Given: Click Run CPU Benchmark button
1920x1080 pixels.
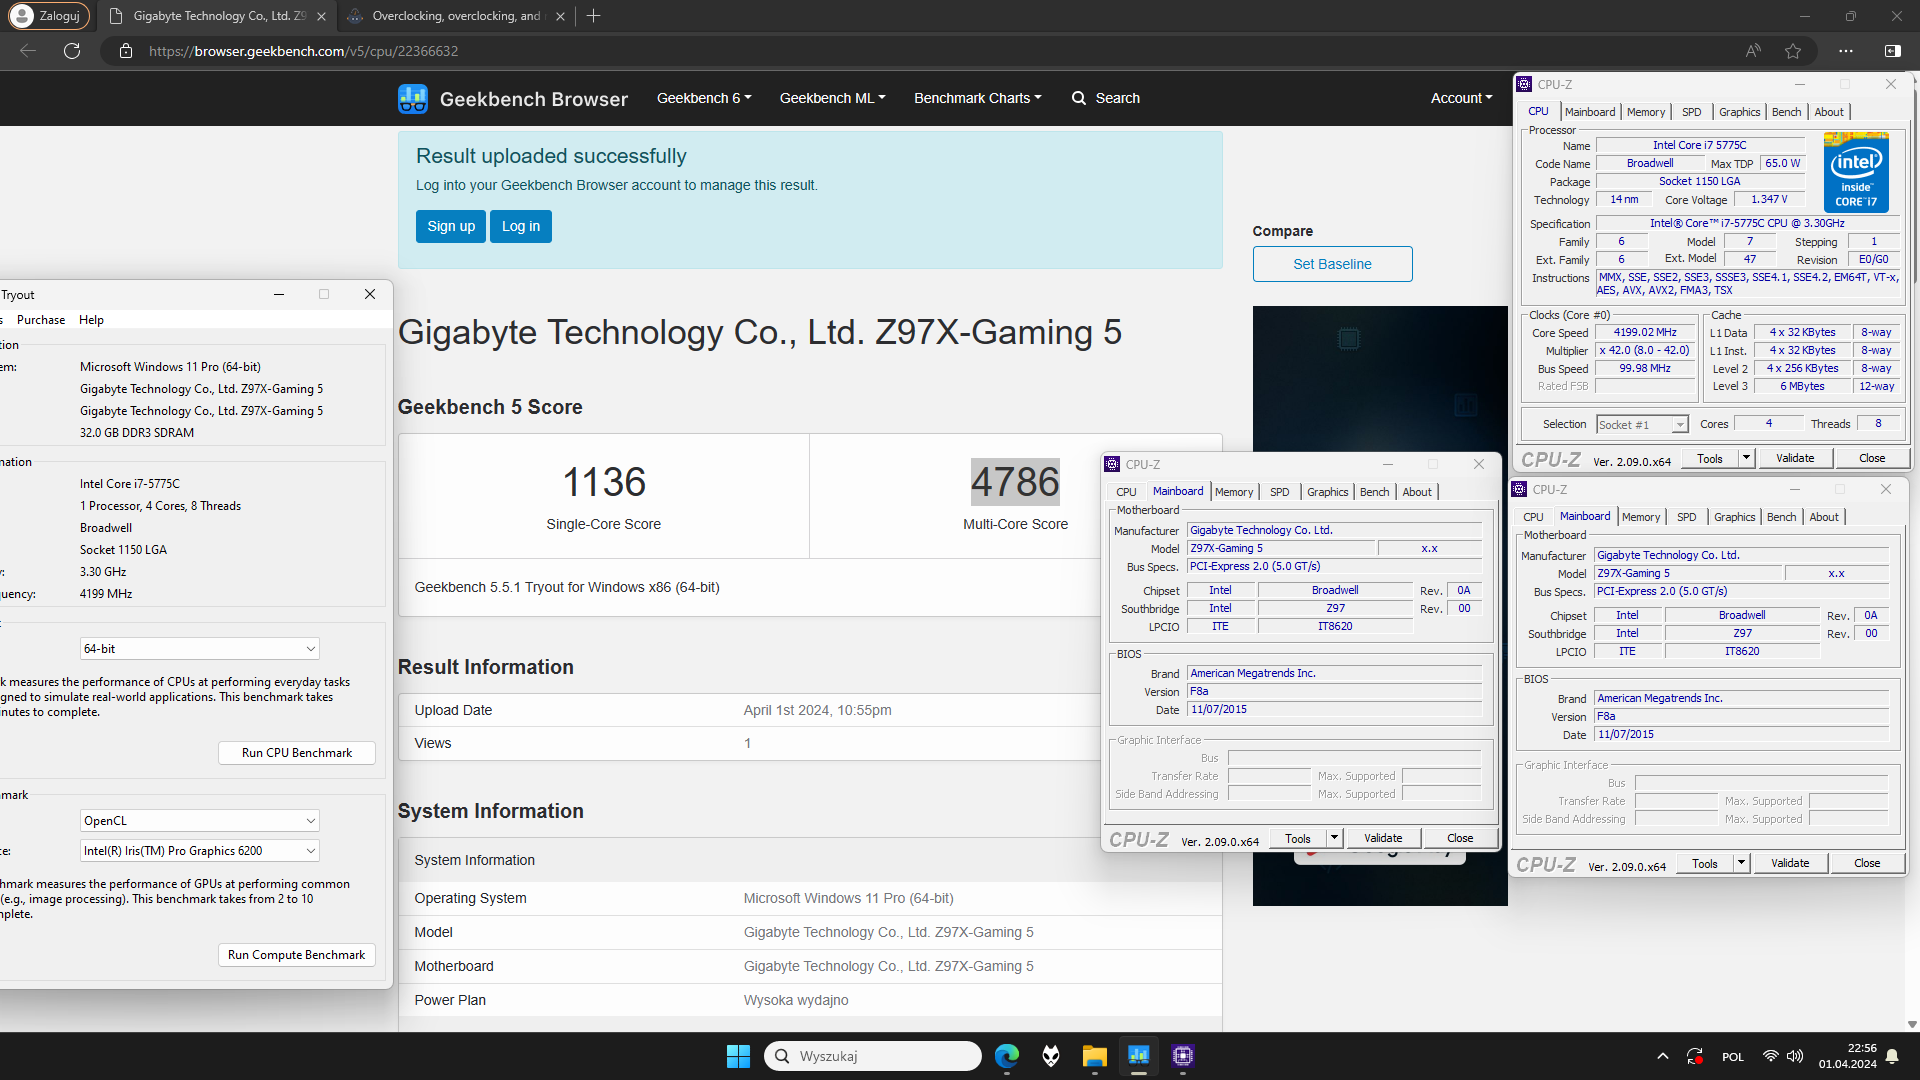Looking at the screenshot, I should click(x=297, y=753).
